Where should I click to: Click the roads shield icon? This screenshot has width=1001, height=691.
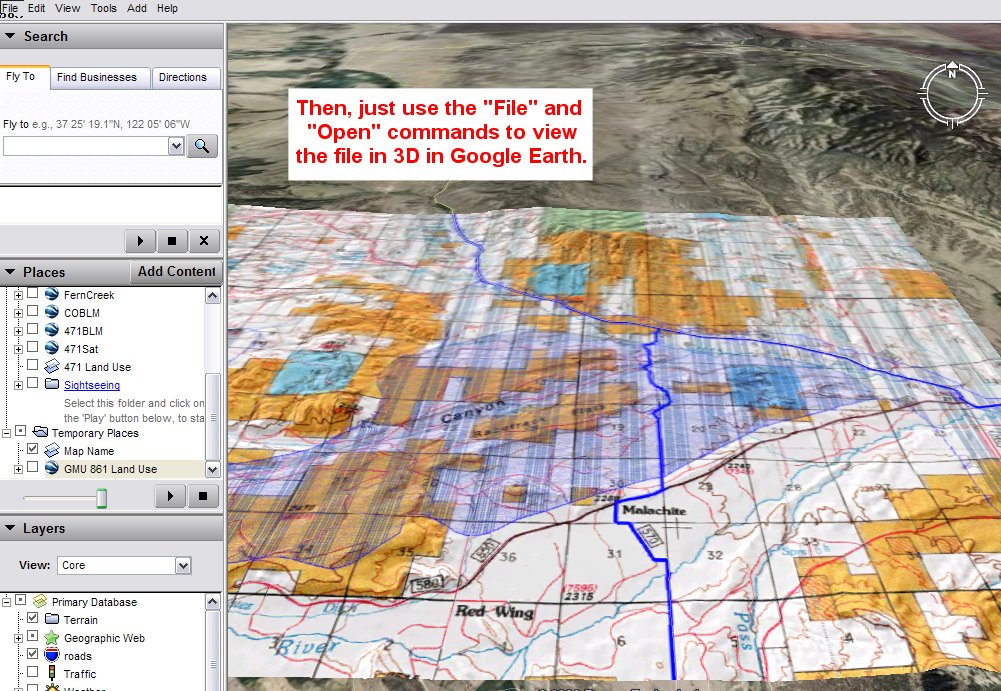pos(52,655)
